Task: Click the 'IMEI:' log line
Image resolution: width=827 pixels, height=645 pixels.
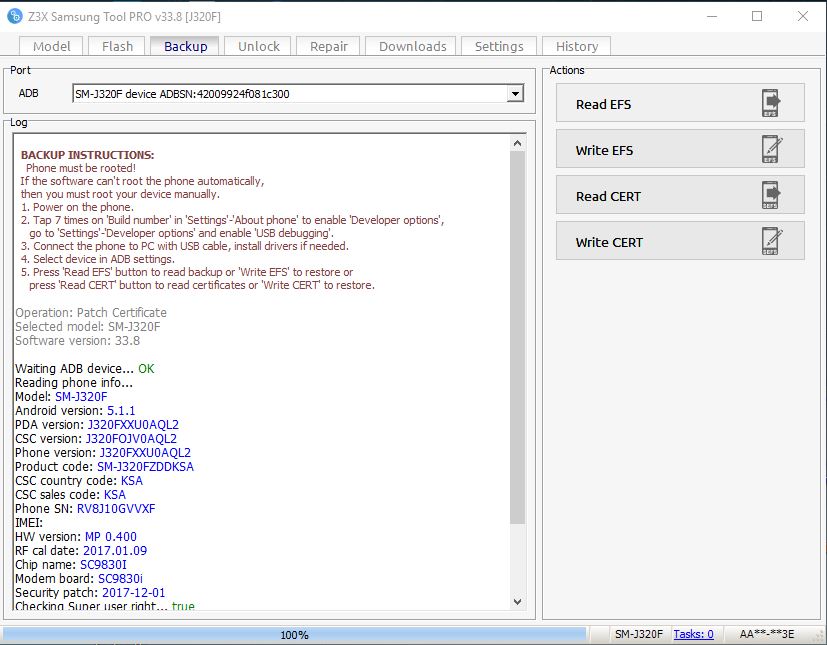Action: tap(29, 523)
